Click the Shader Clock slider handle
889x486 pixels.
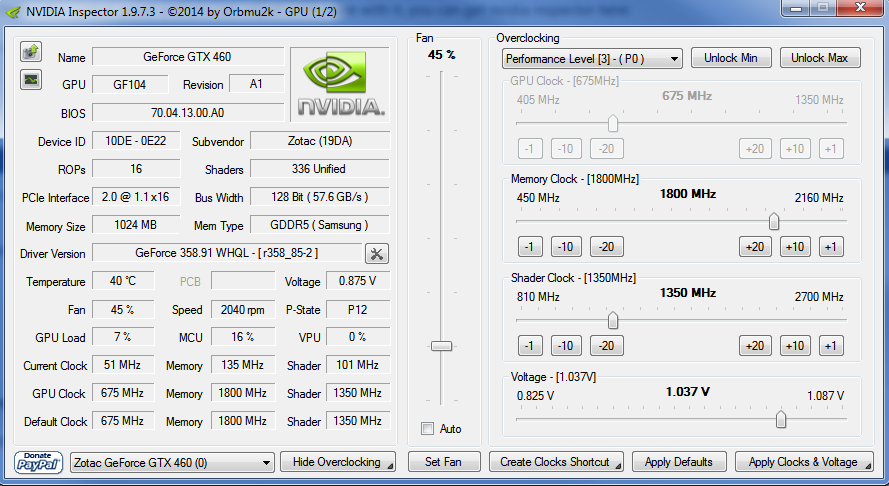[x=612, y=320]
